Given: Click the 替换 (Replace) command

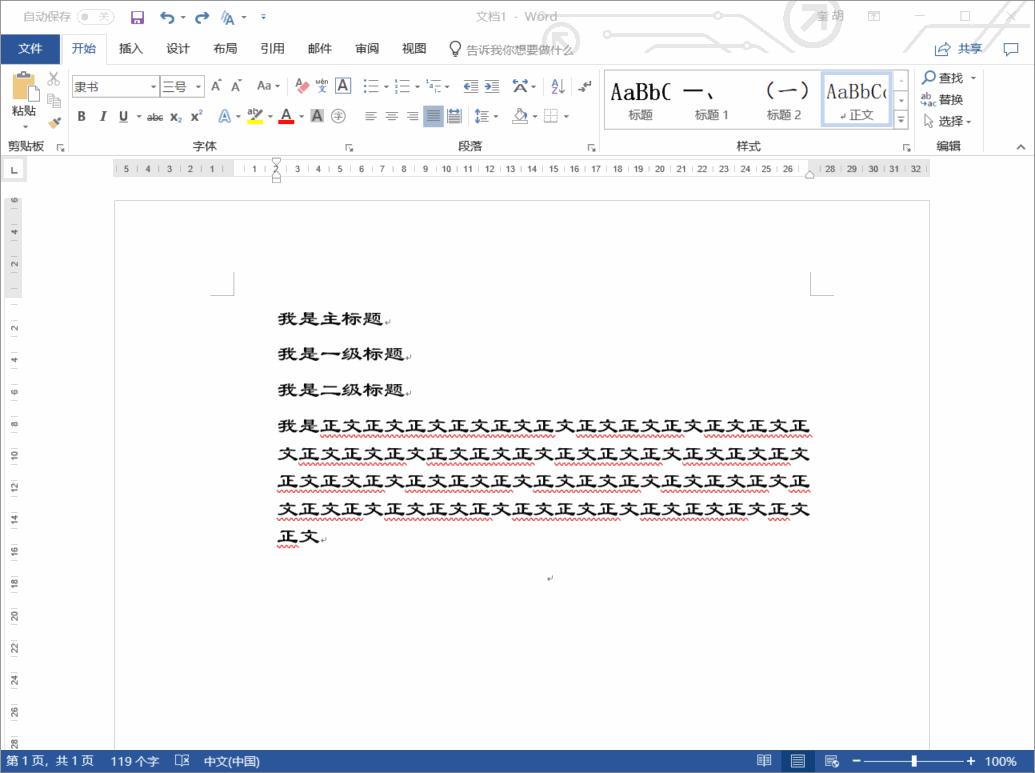Looking at the screenshot, I should 949,99.
